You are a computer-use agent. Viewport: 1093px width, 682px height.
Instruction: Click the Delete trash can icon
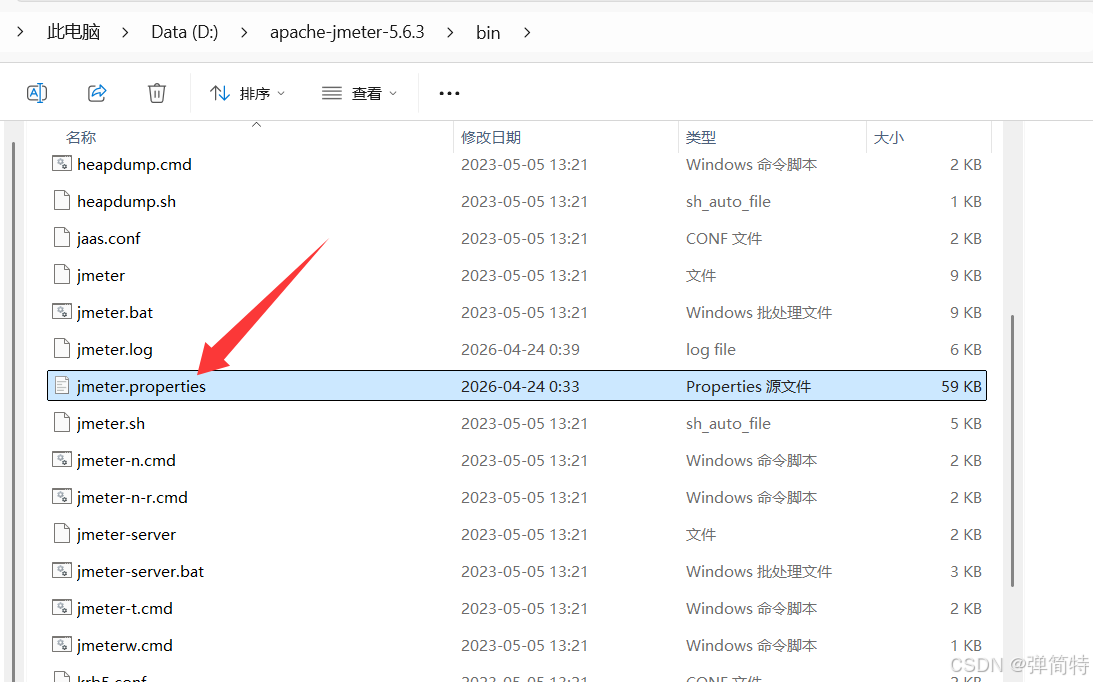(x=157, y=93)
